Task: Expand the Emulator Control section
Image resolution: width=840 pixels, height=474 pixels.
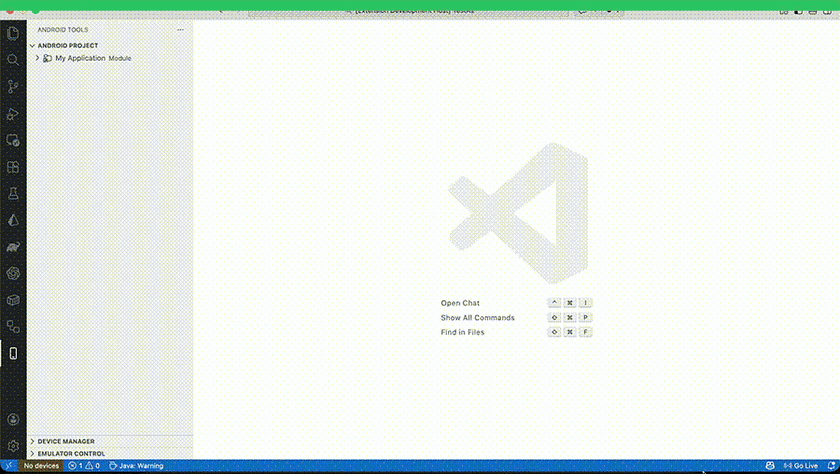Action: (32, 454)
